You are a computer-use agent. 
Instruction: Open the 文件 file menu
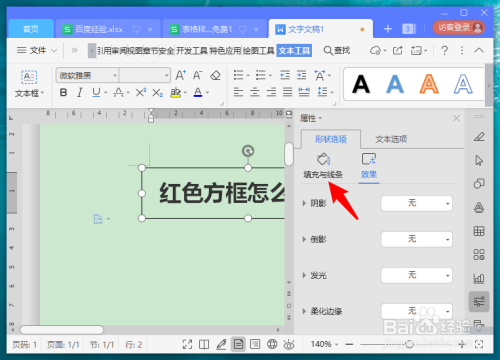[x=37, y=51]
